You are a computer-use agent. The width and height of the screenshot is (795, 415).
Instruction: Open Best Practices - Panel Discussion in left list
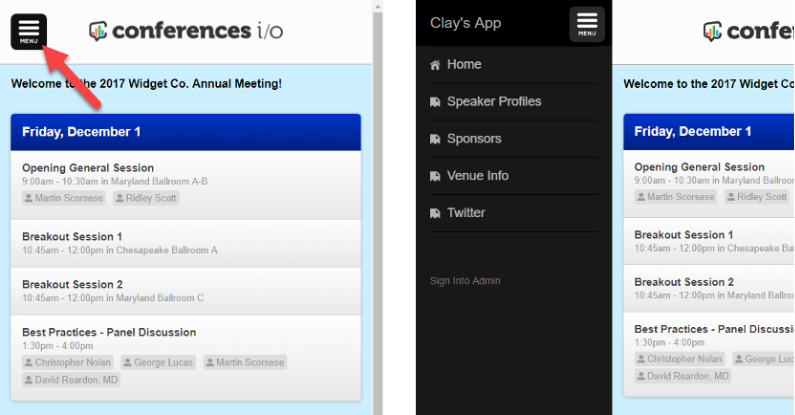(x=109, y=332)
